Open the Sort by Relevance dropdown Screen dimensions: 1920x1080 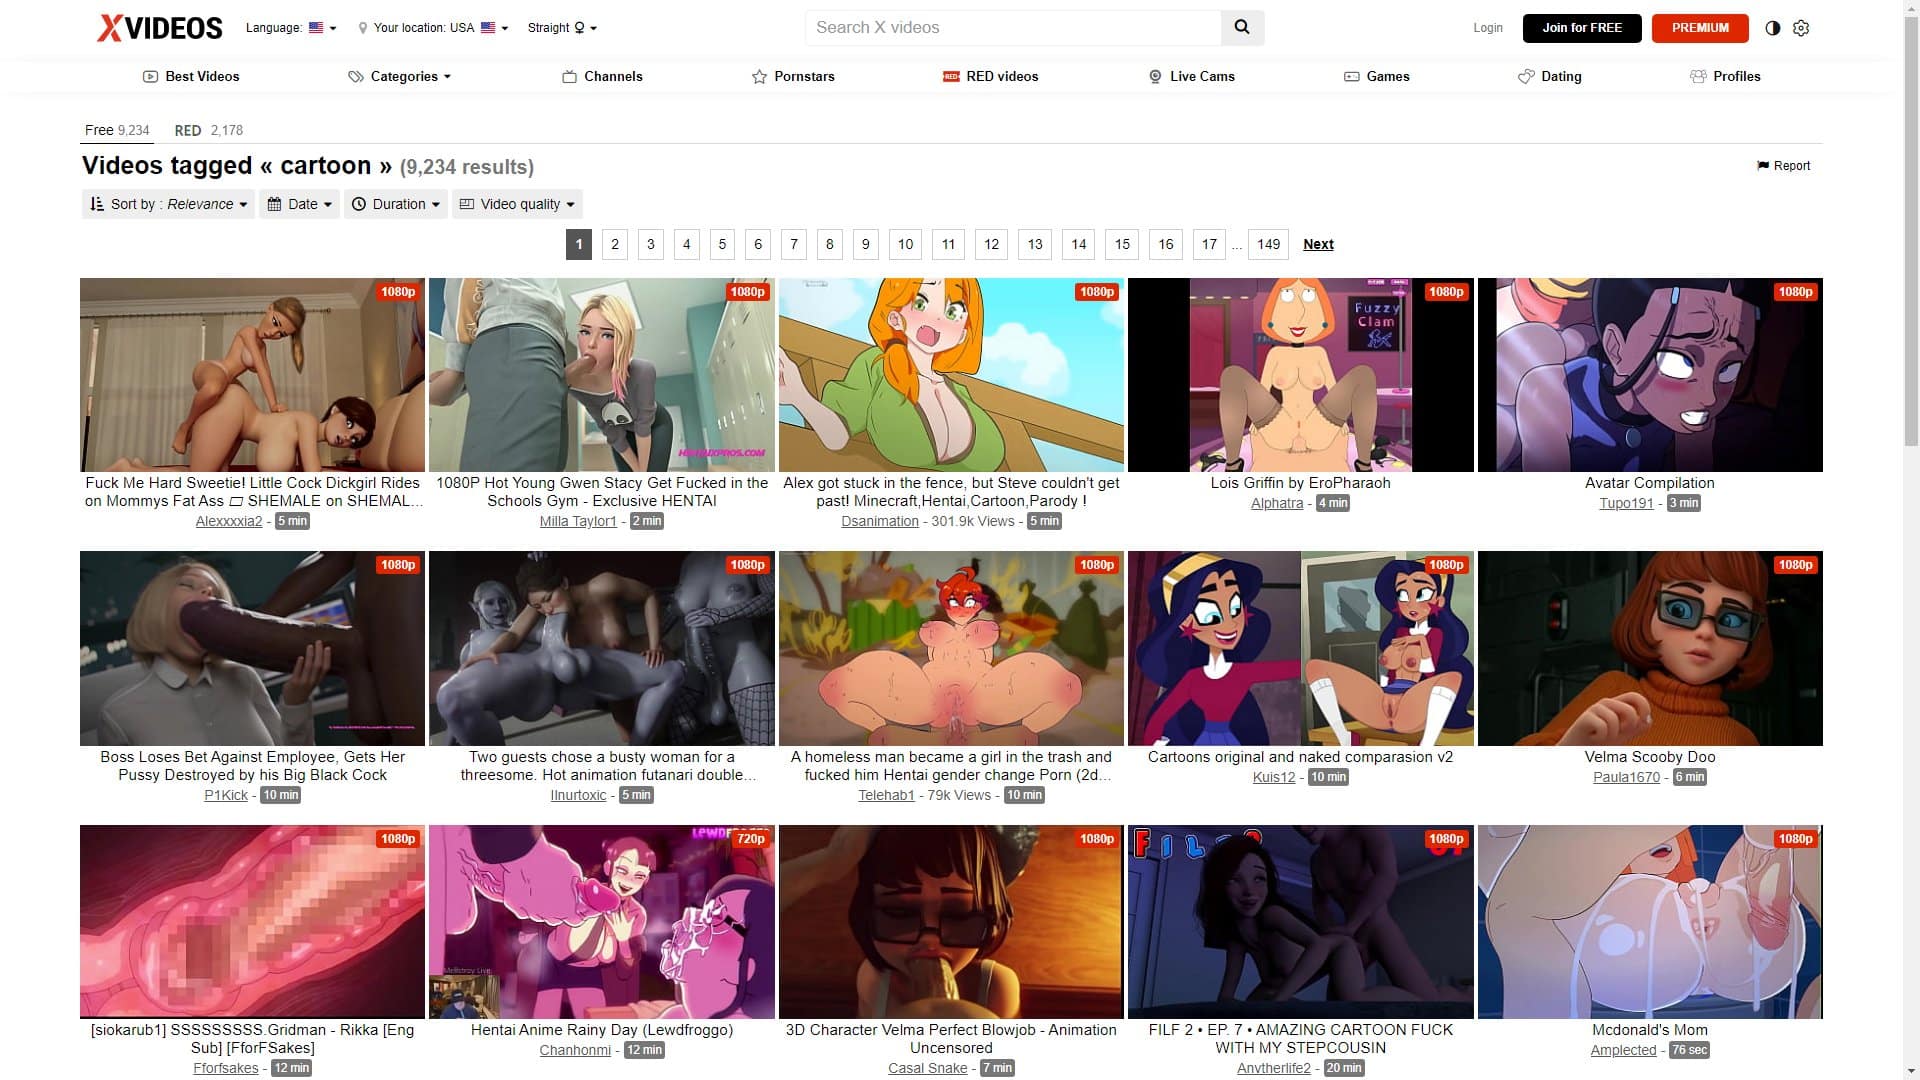pos(167,204)
